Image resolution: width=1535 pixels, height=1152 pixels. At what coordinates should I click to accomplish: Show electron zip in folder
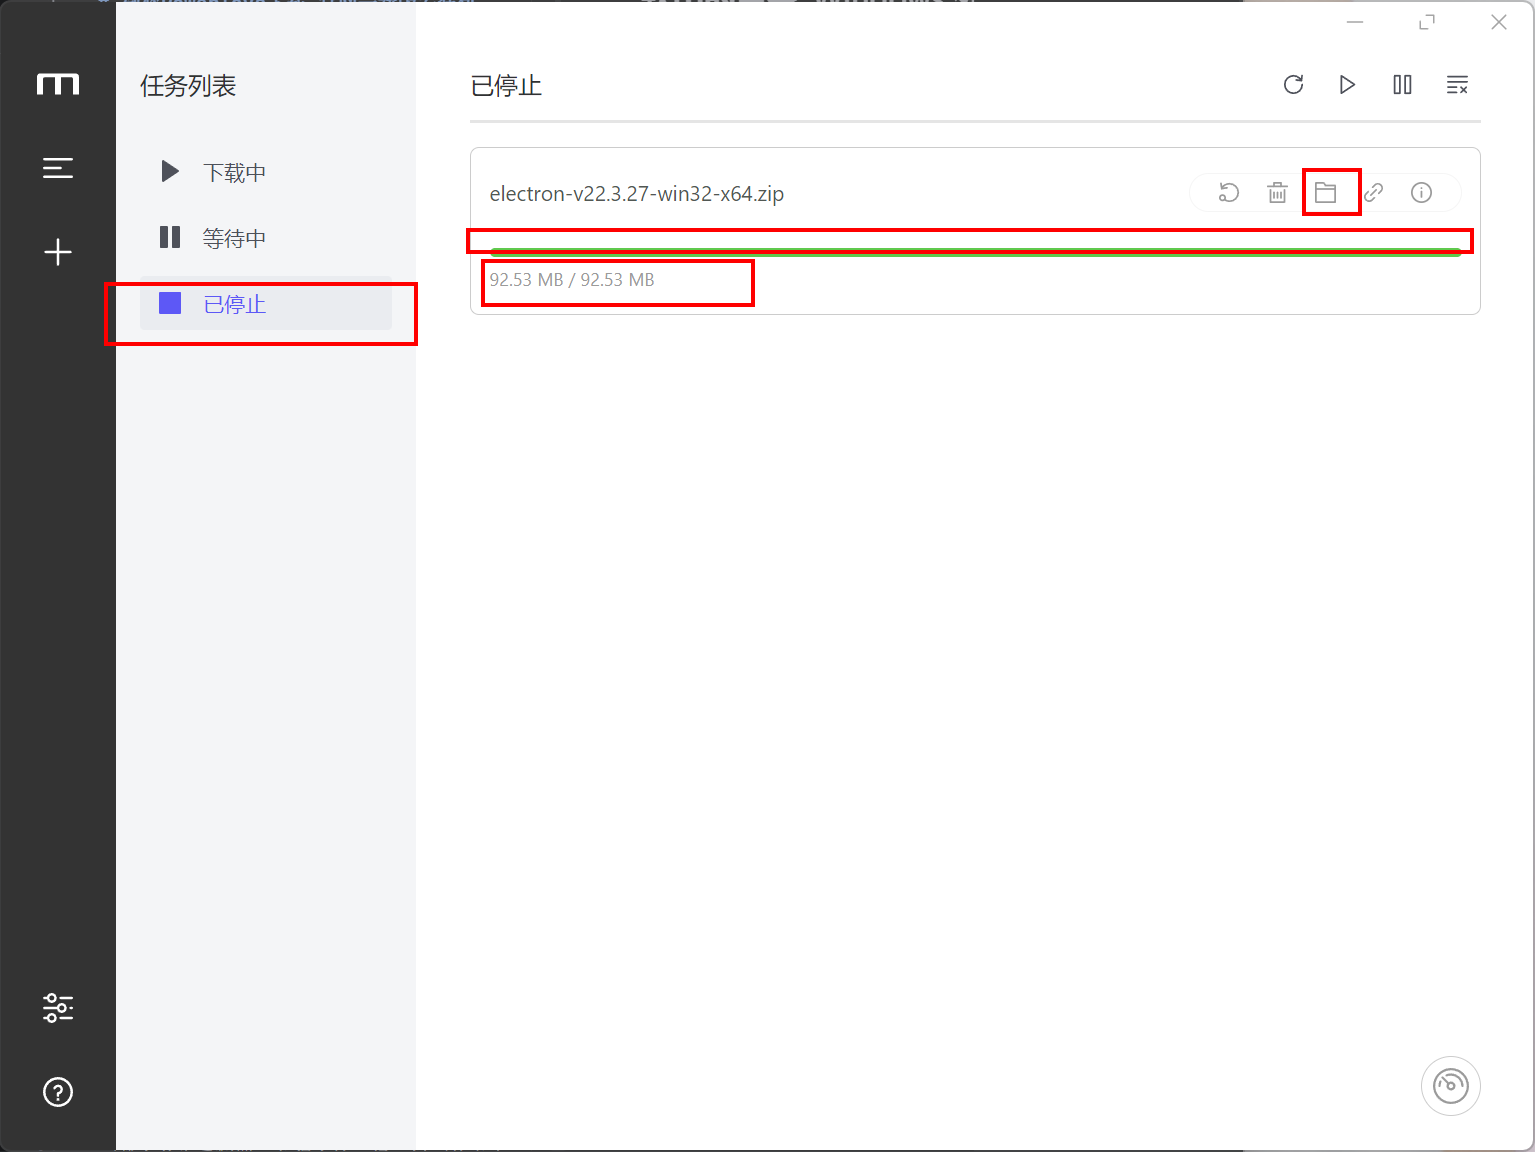tap(1326, 193)
